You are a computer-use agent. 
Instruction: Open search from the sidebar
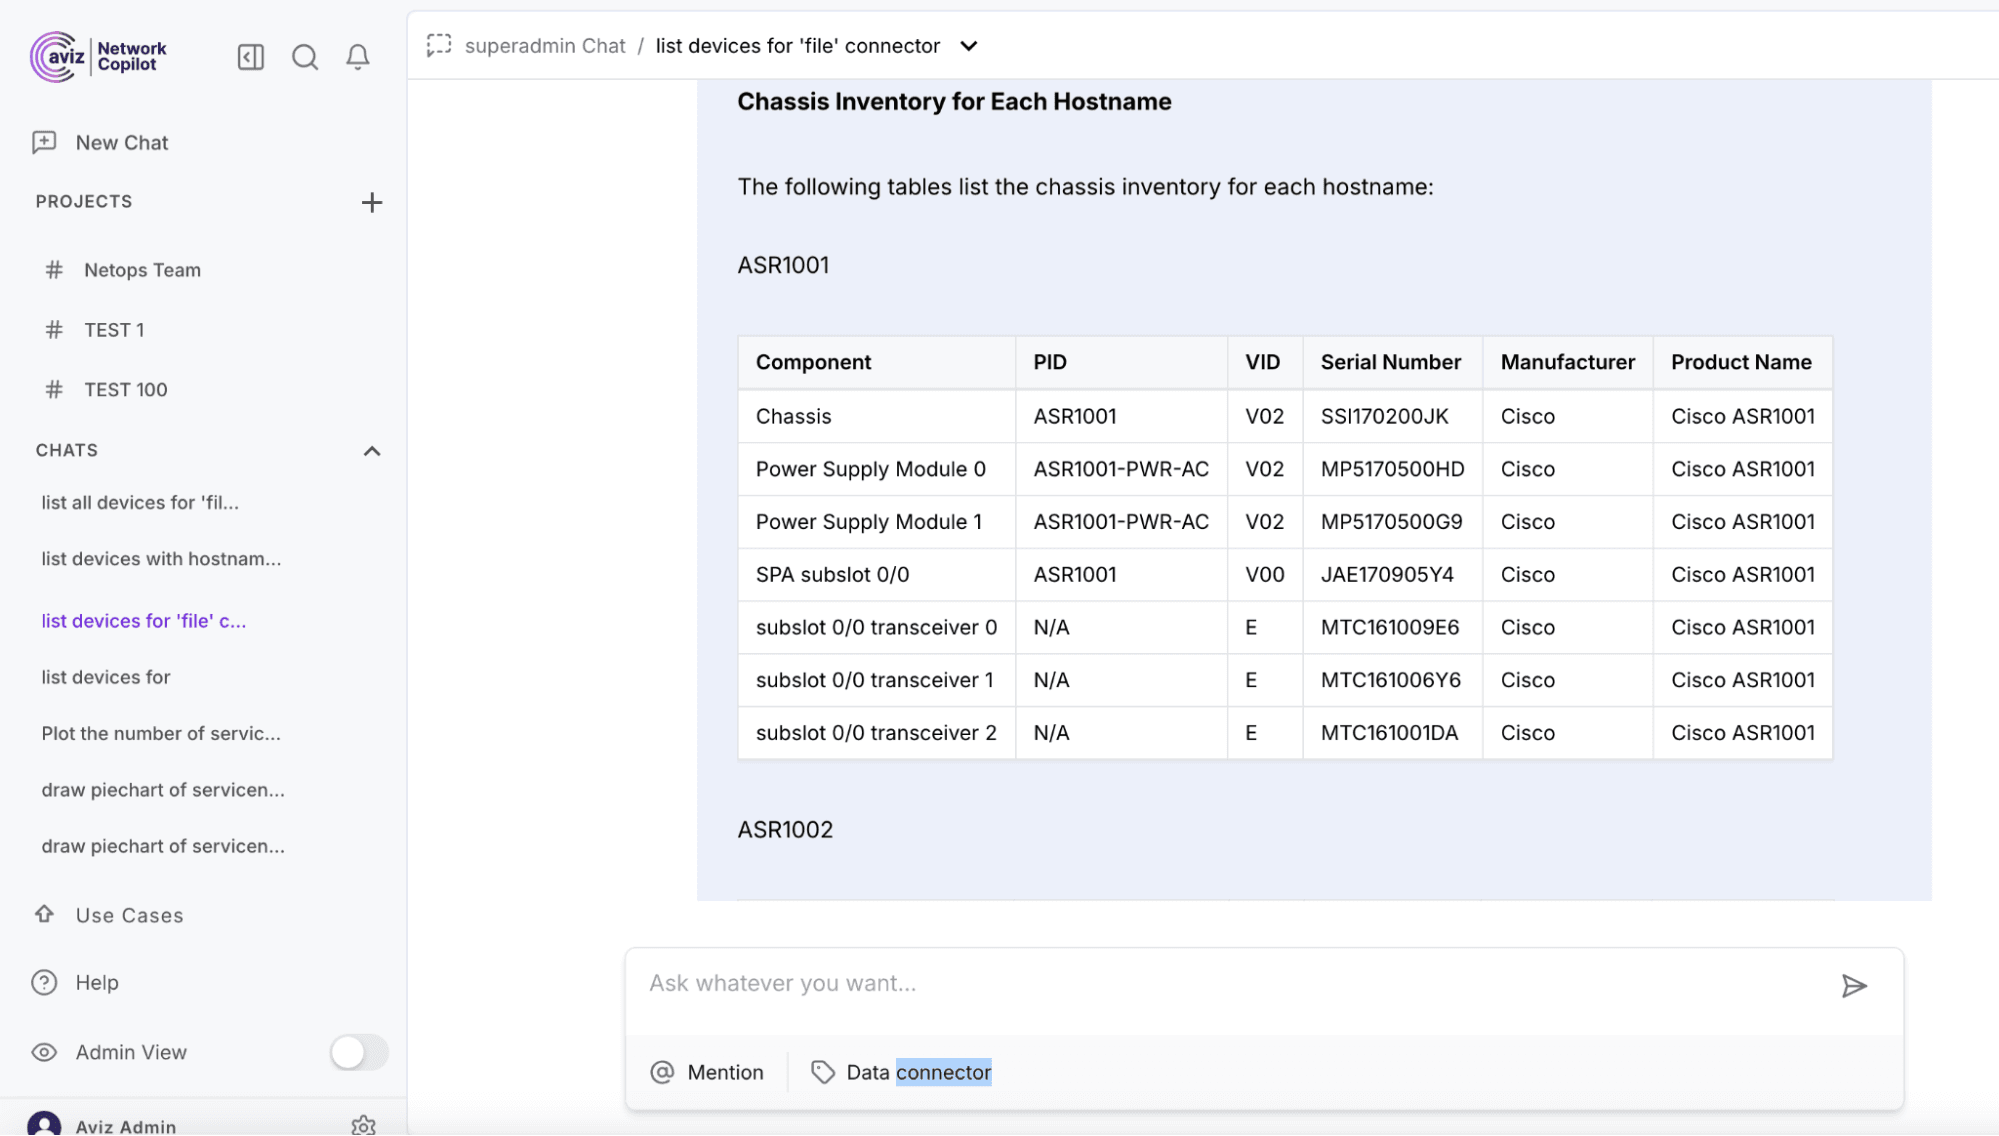tap(305, 57)
